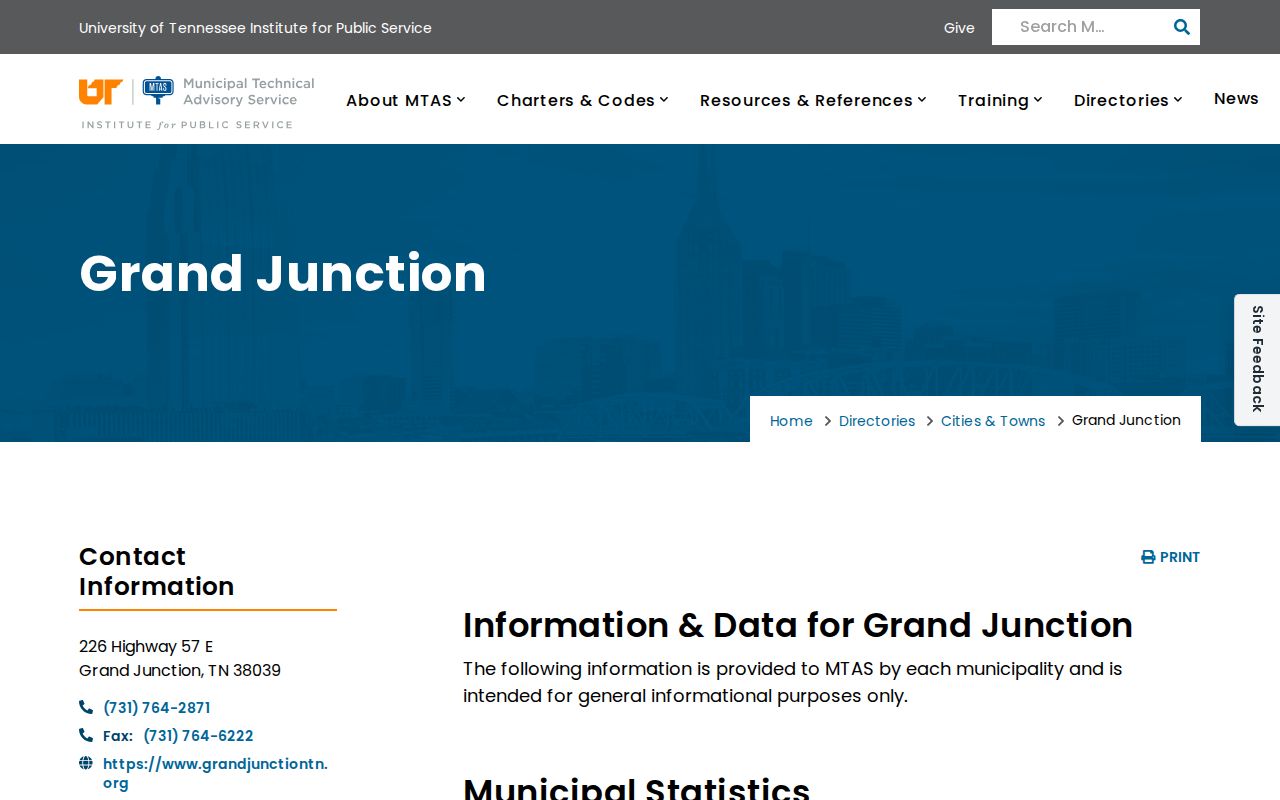Click the globe icon beside website link
1280x800 pixels.
86,763
